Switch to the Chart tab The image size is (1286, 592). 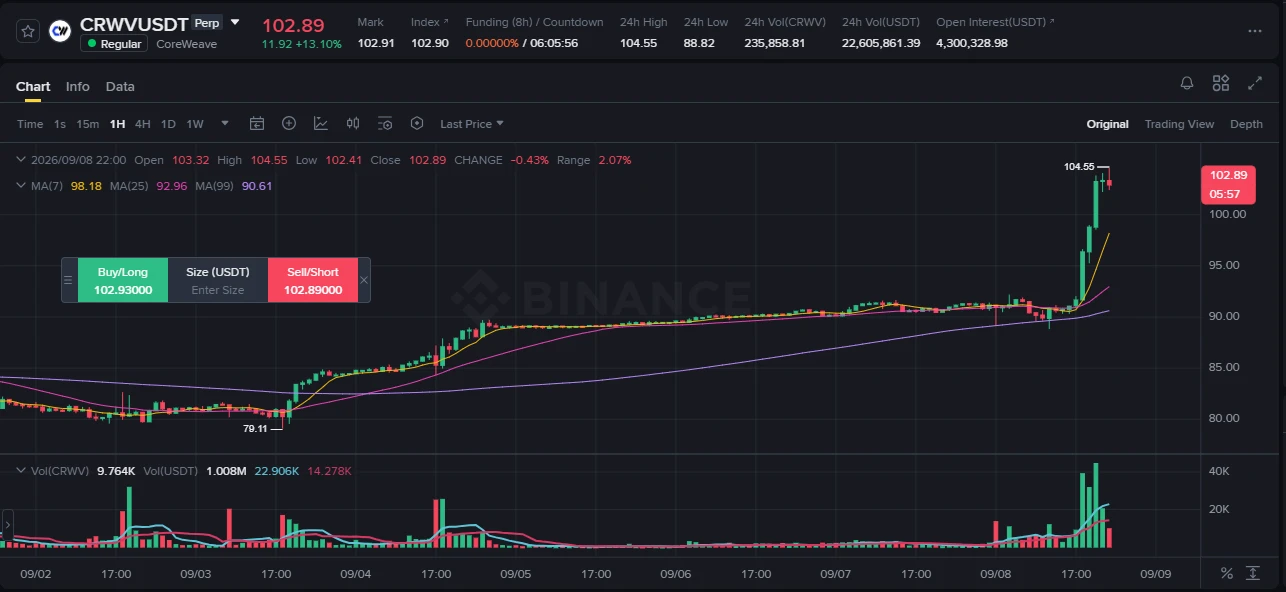(33, 87)
